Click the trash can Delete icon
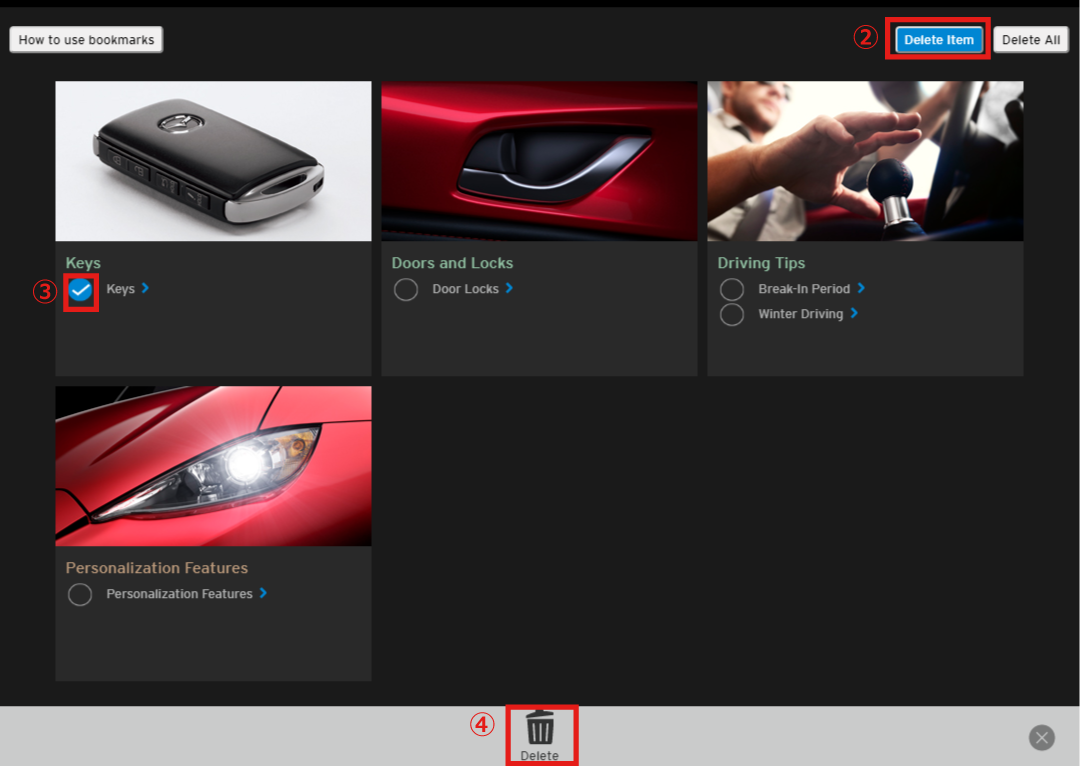1080x766 pixels. 540,729
